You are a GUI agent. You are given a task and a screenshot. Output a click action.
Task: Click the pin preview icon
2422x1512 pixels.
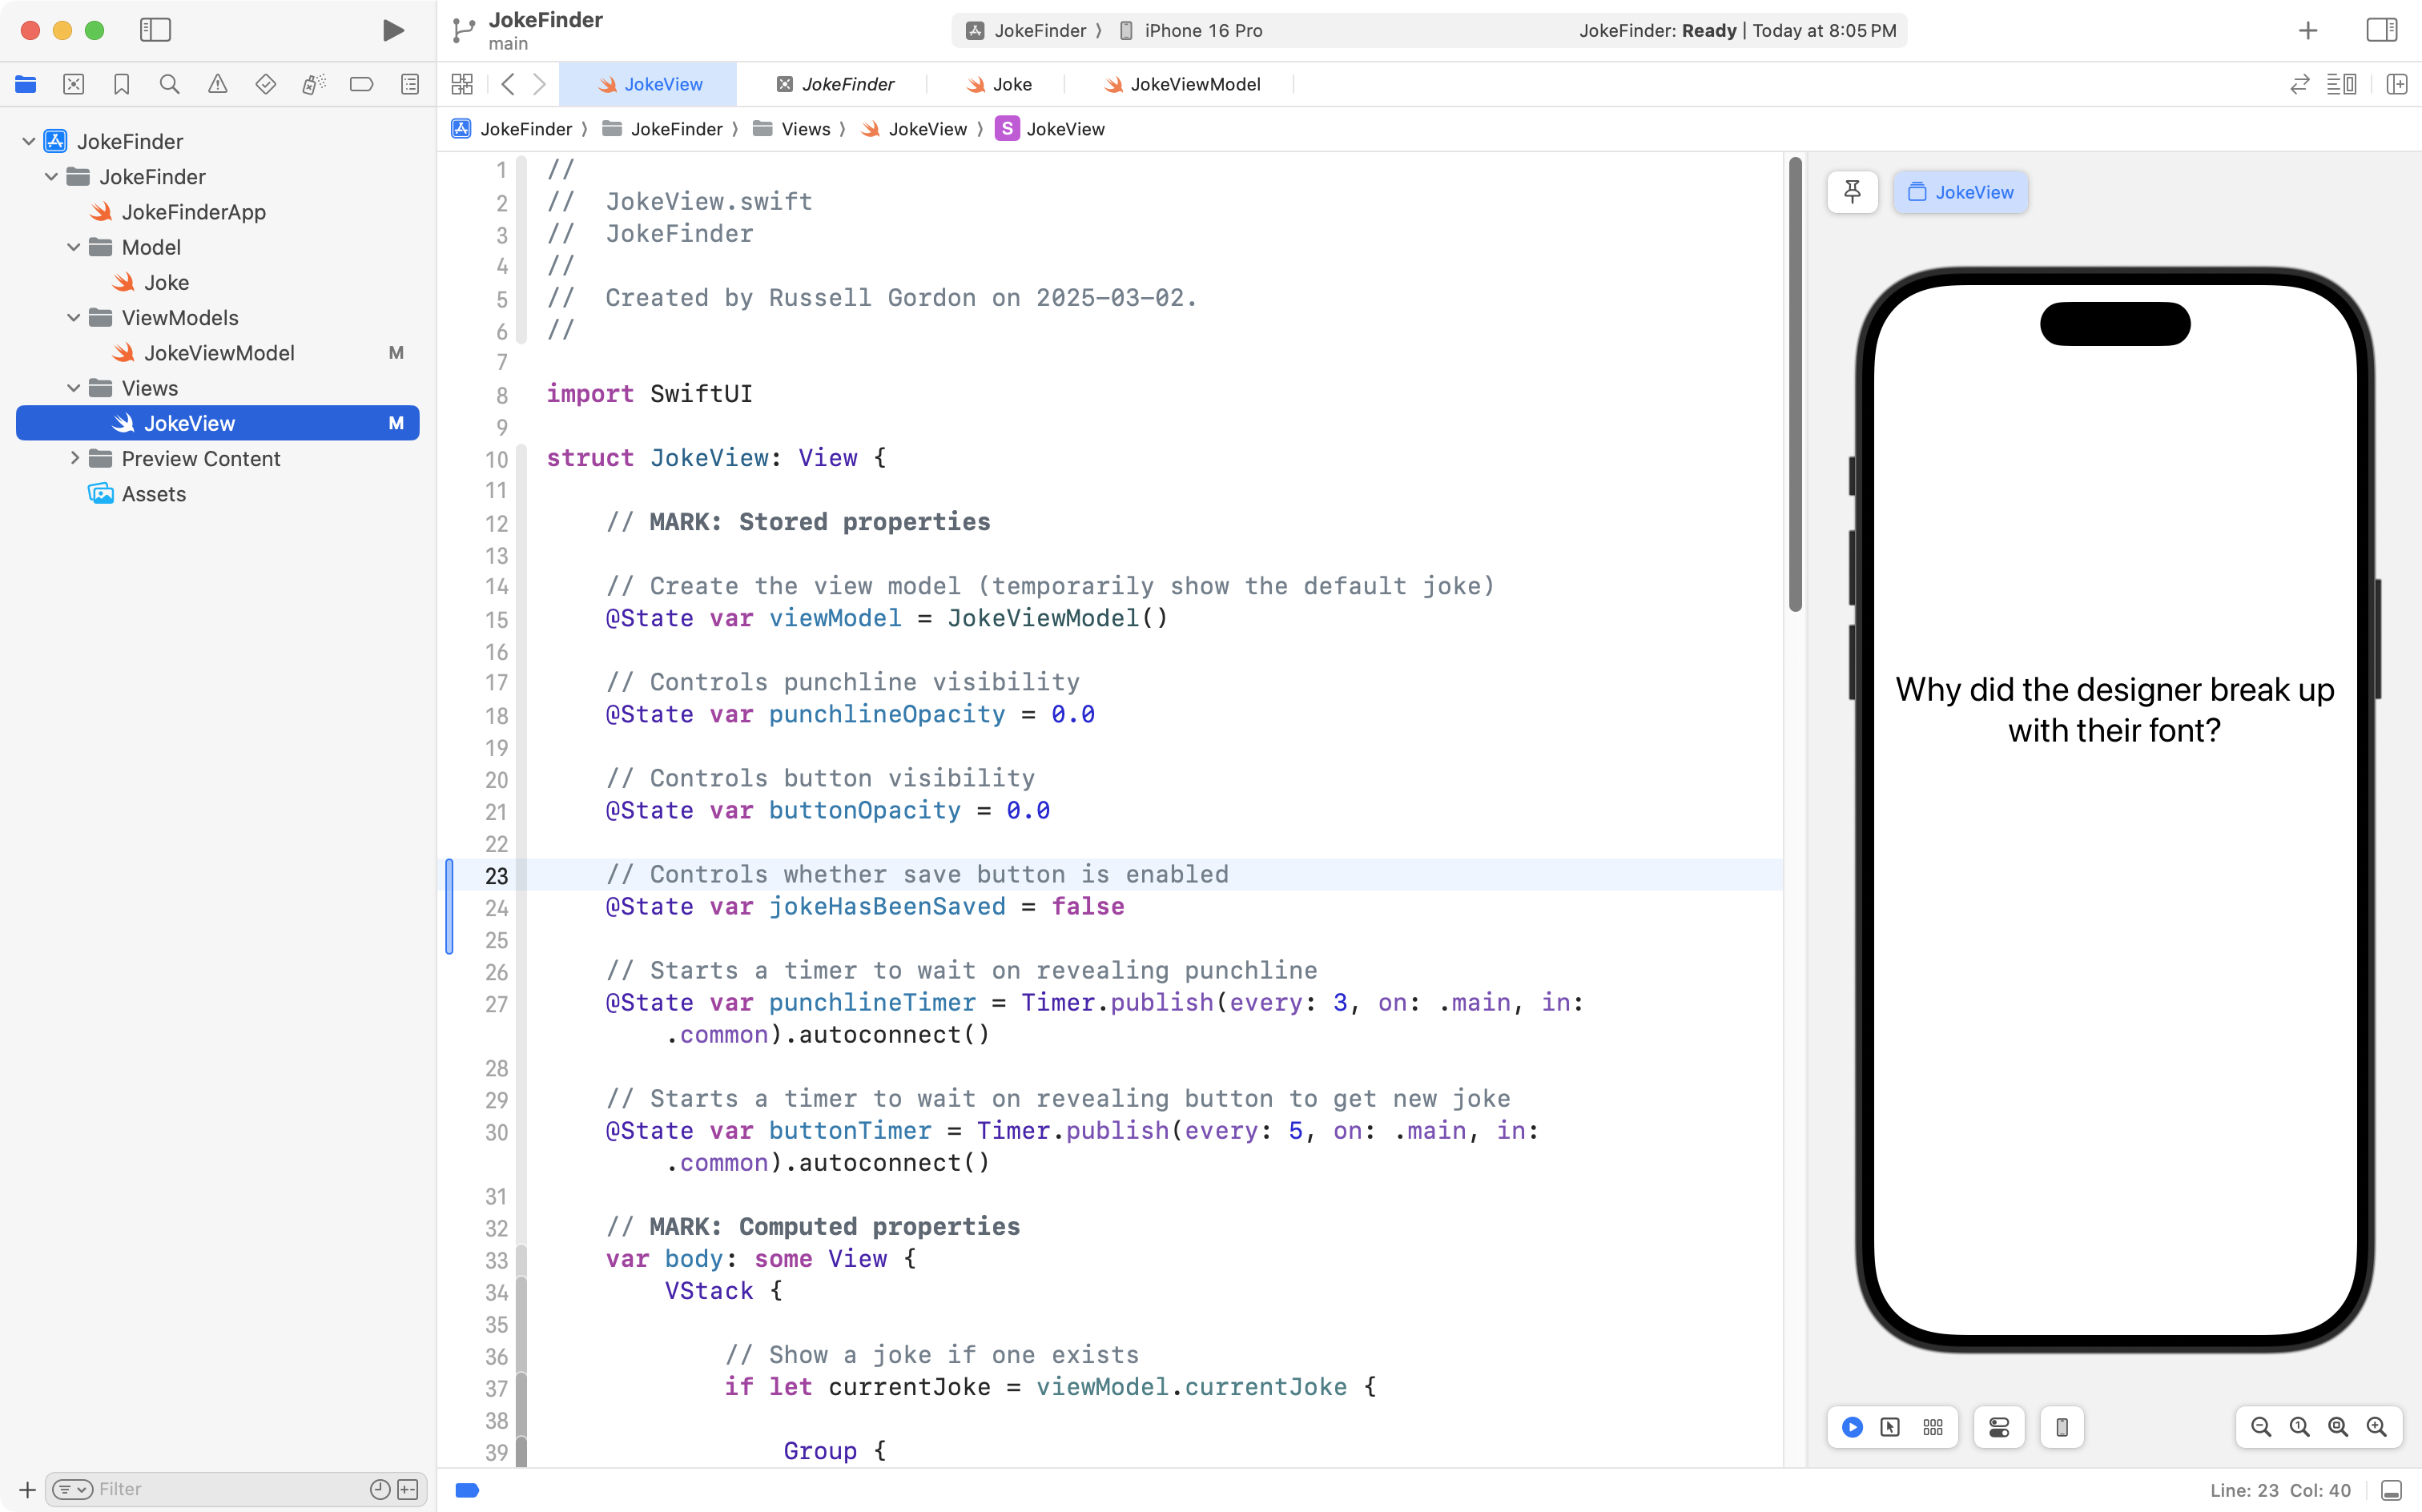pyautogui.click(x=1852, y=191)
